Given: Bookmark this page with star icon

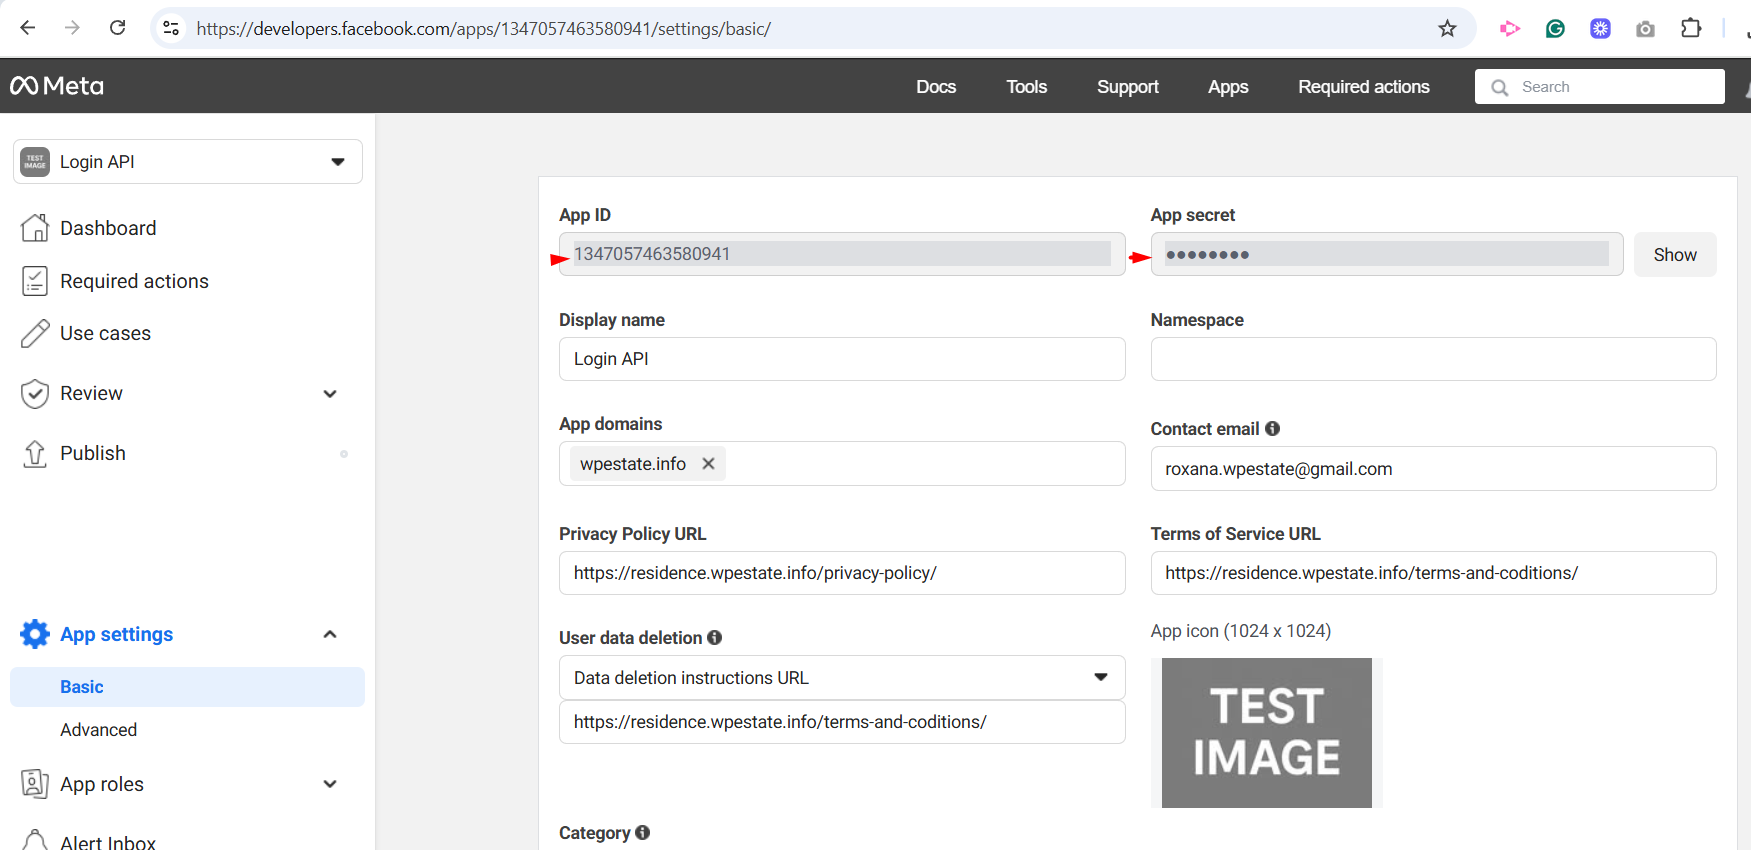Looking at the screenshot, I should pos(1447,28).
